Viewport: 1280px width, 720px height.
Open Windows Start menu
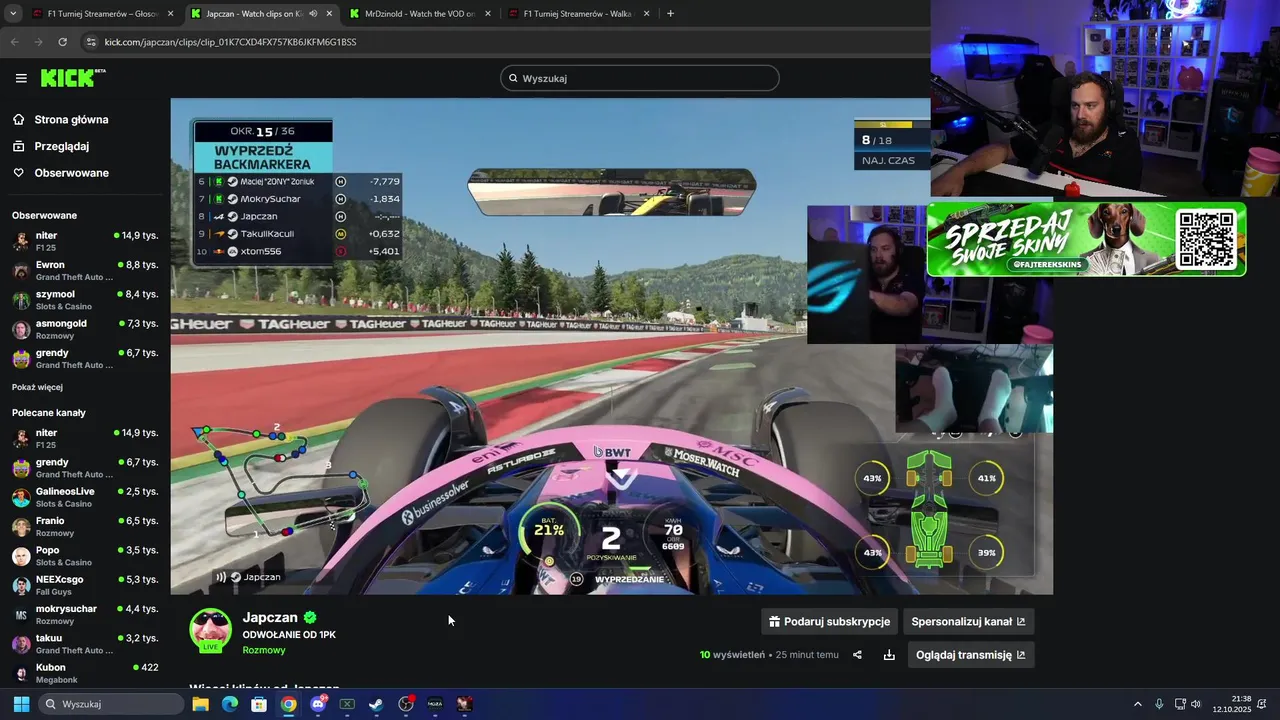pos(21,704)
